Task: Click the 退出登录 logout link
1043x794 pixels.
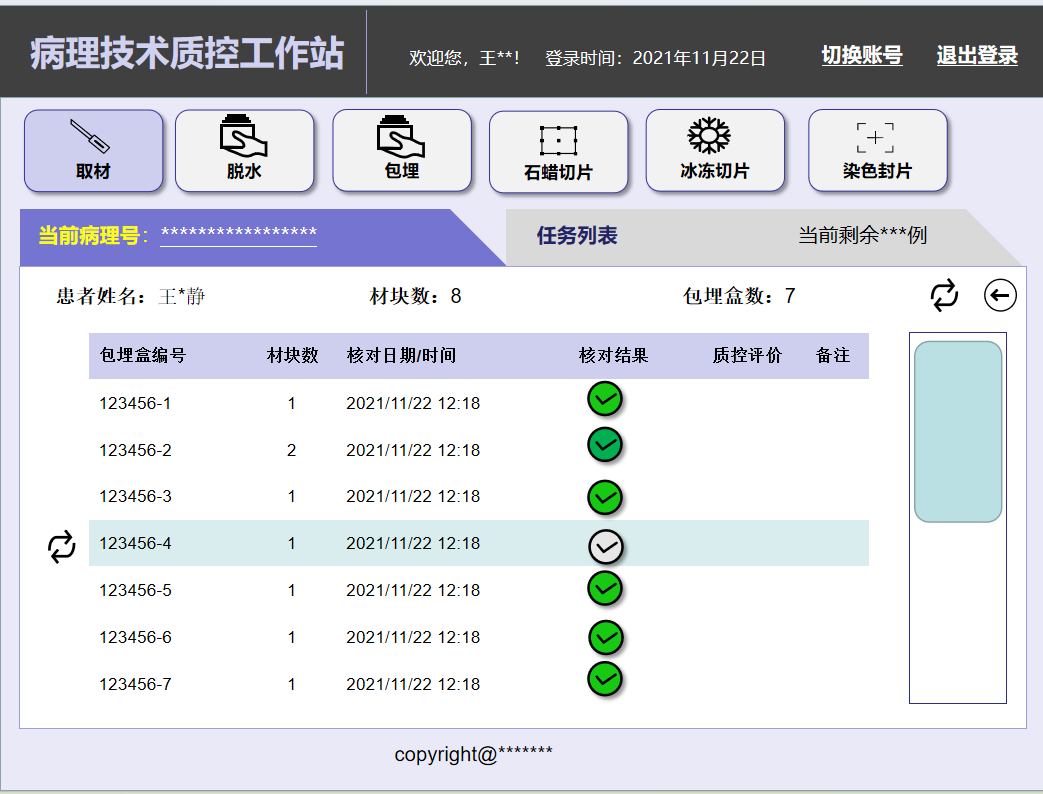Action: 976,56
